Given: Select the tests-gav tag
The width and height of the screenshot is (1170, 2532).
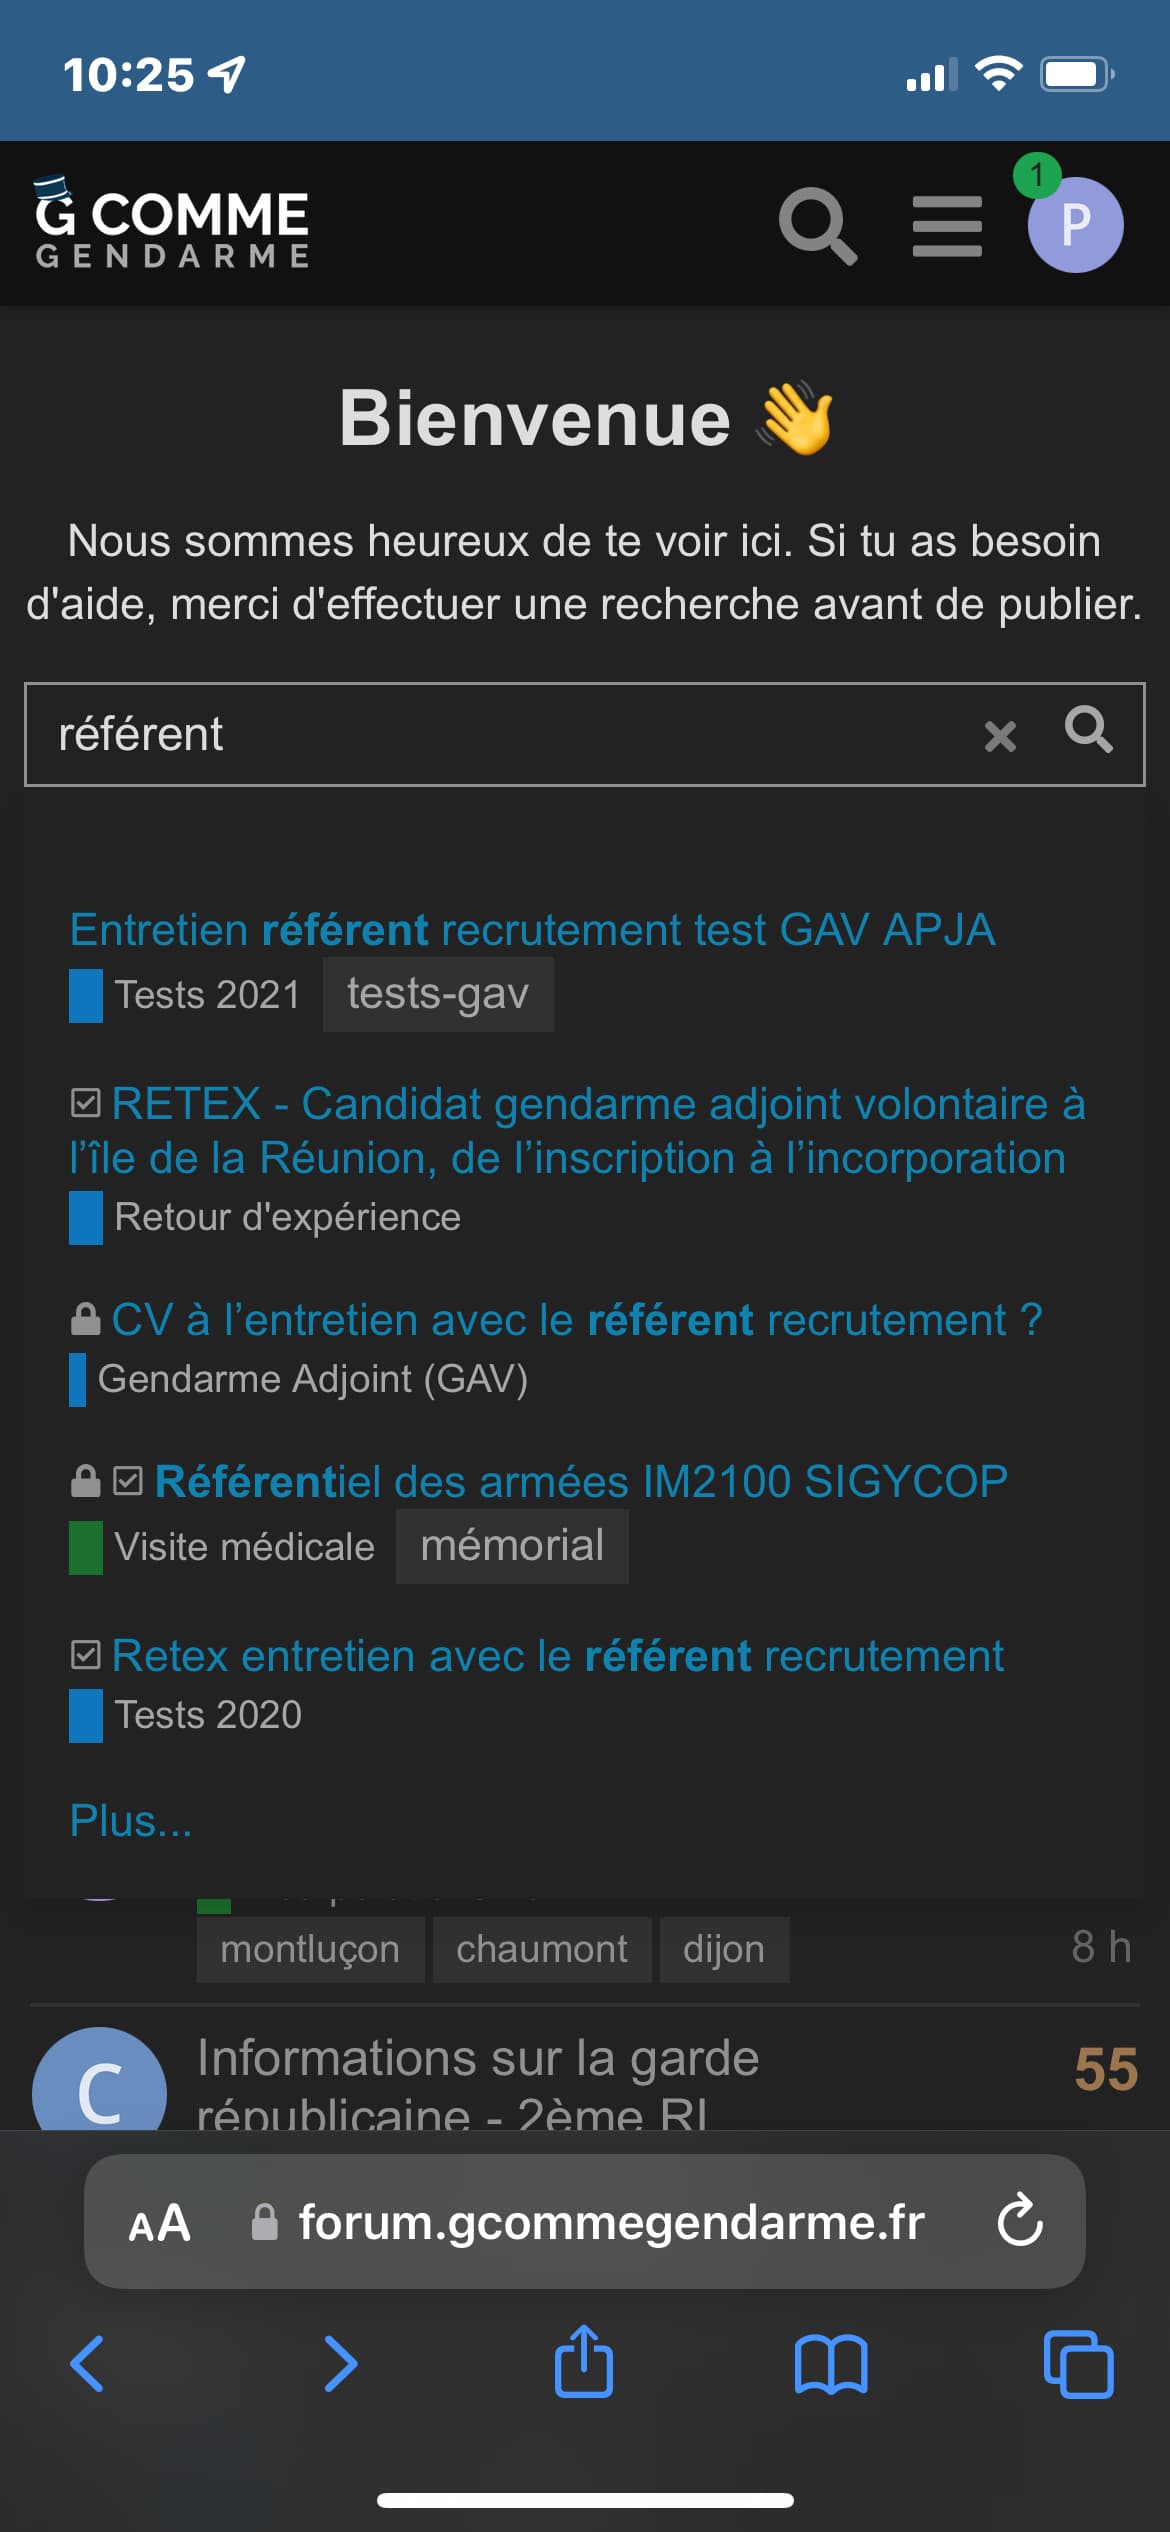Looking at the screenshot, I should tap(438, 994).
